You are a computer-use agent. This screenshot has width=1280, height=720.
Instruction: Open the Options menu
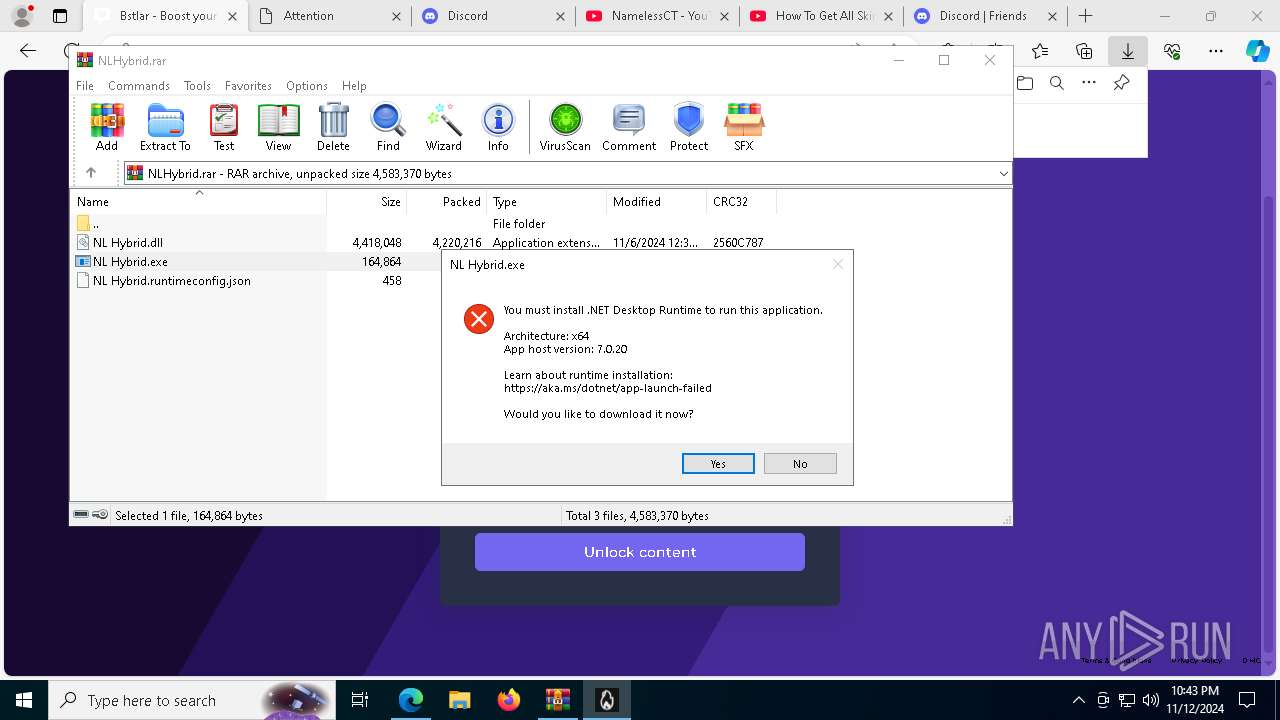tap(307, 86)
